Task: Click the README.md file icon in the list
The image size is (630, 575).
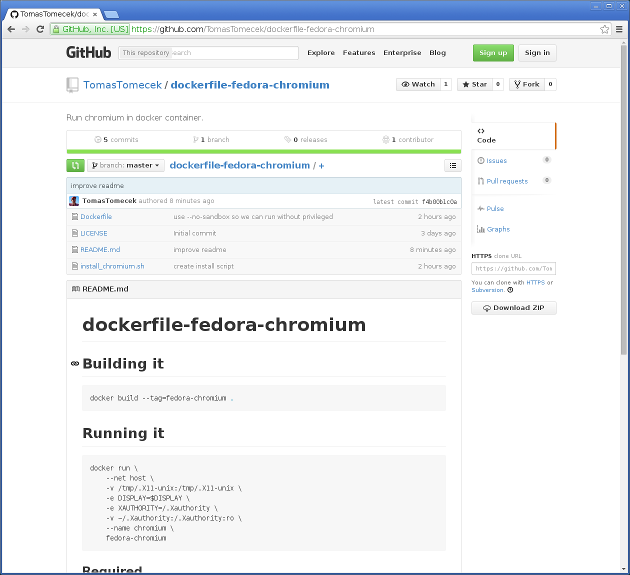Action: click(75, 250)
